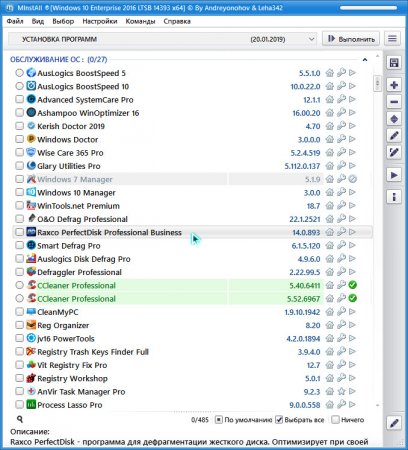The image size is (408, 450).
Task: Click the pencil icon at bottom right
Action: point(394,423)
